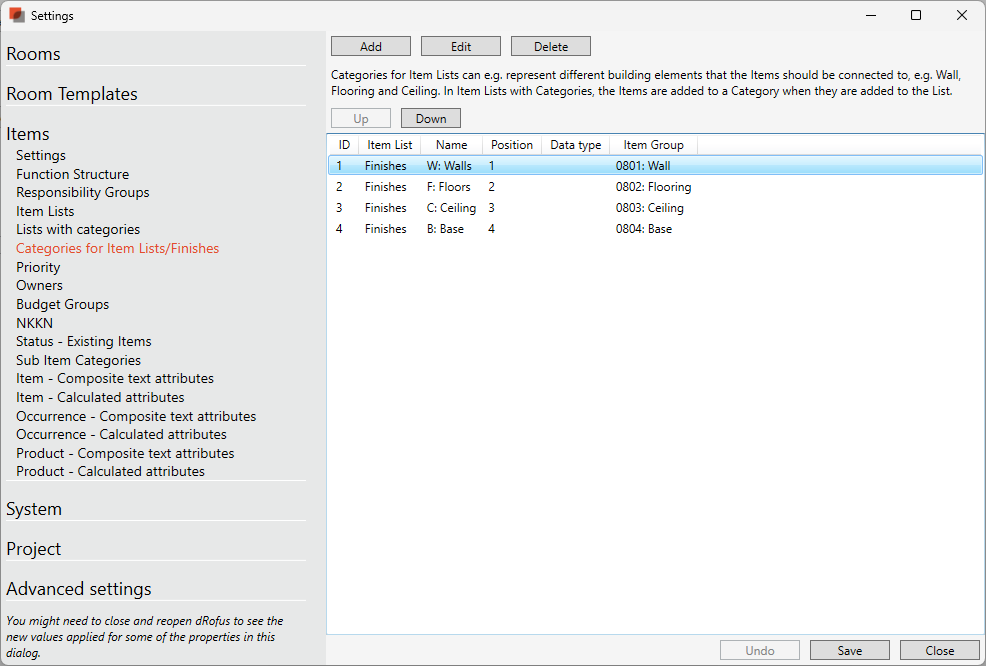Move selected row Down
Screen dimensions: 986x666
tap(431, 119)
